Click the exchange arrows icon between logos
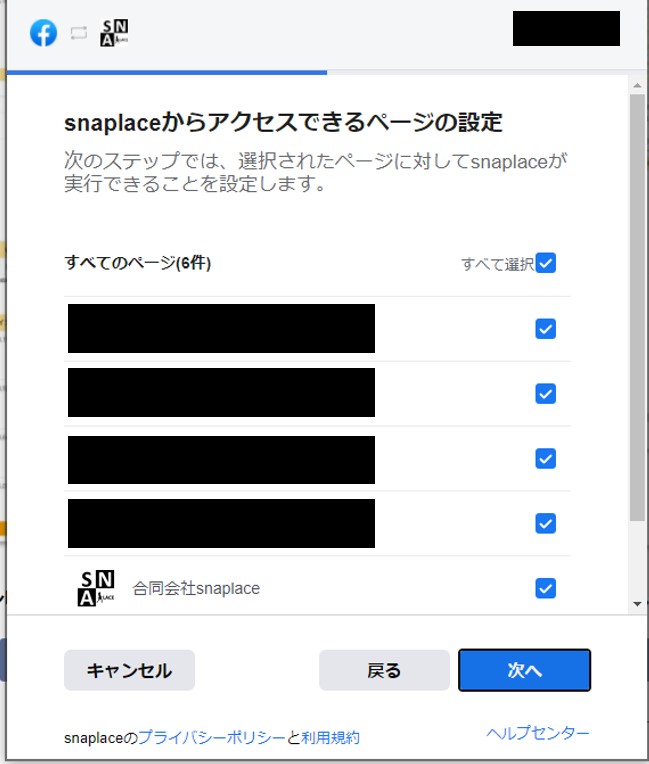The width and height of the screenshot is (649, 764). (x=78, y=33)
